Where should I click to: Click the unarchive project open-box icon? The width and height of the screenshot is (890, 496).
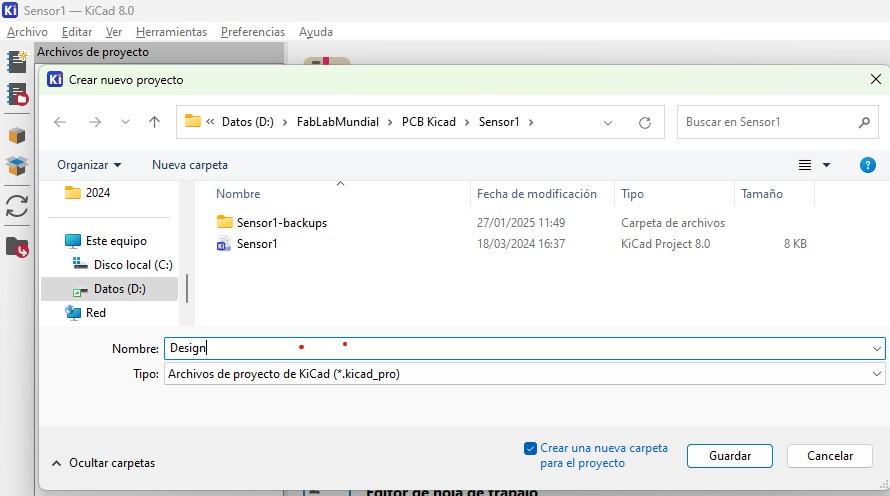(x=16, y=166)
